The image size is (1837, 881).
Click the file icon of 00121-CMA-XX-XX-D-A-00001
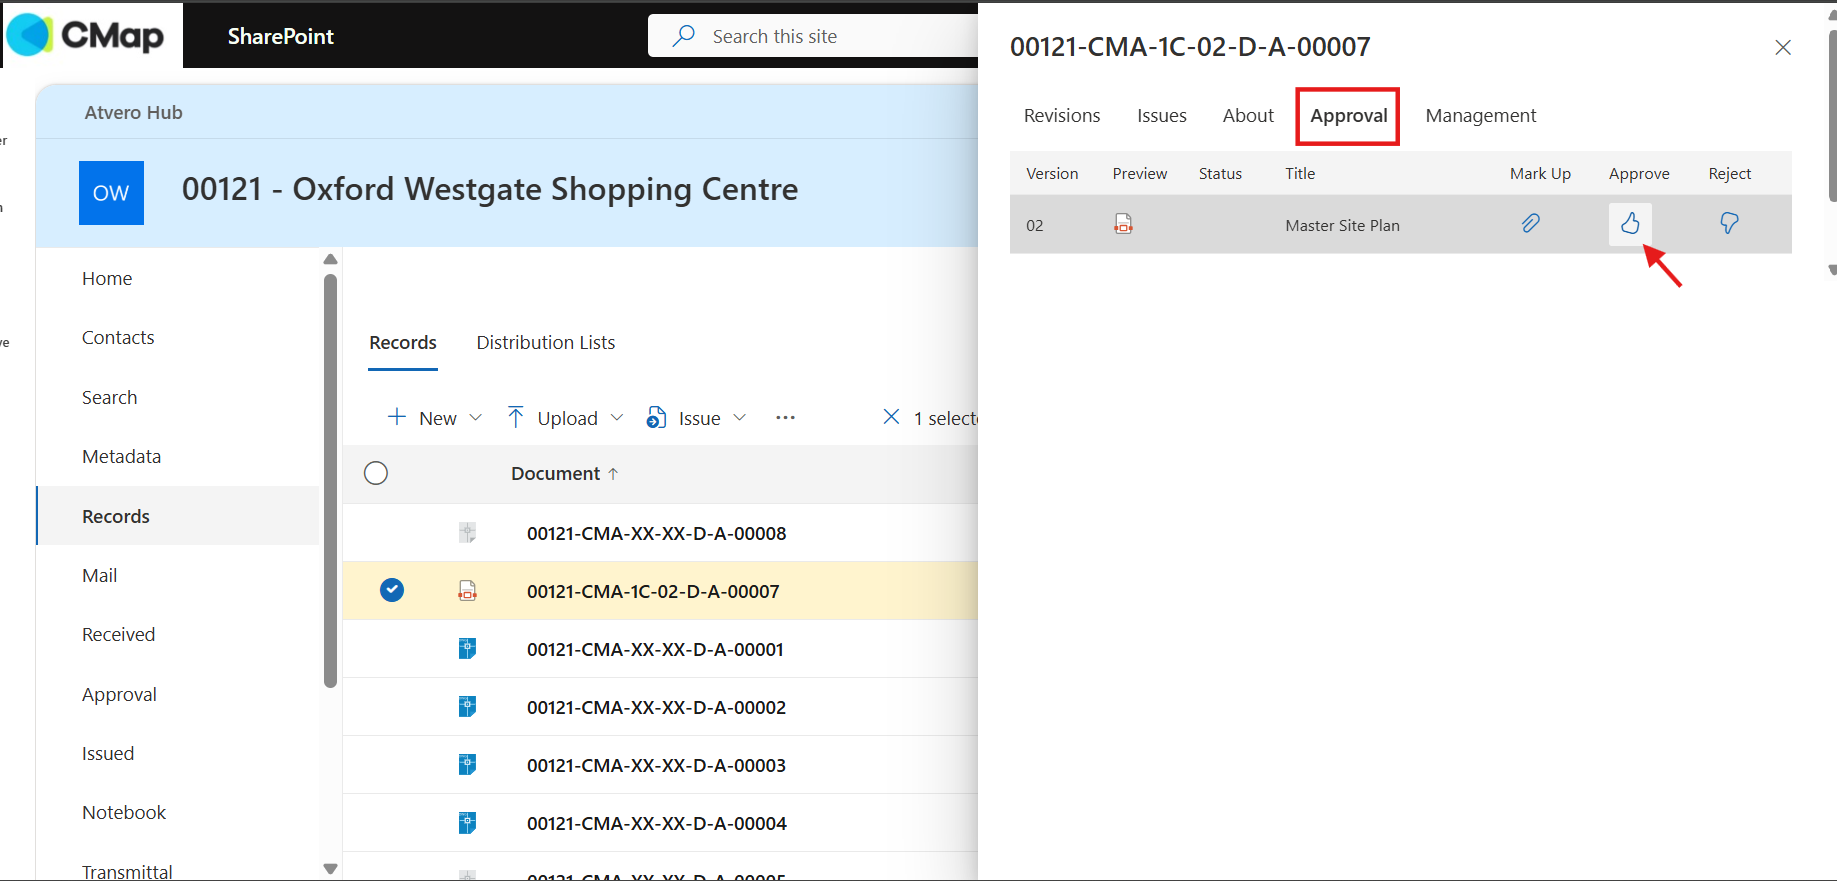click(x=467, y=649)
